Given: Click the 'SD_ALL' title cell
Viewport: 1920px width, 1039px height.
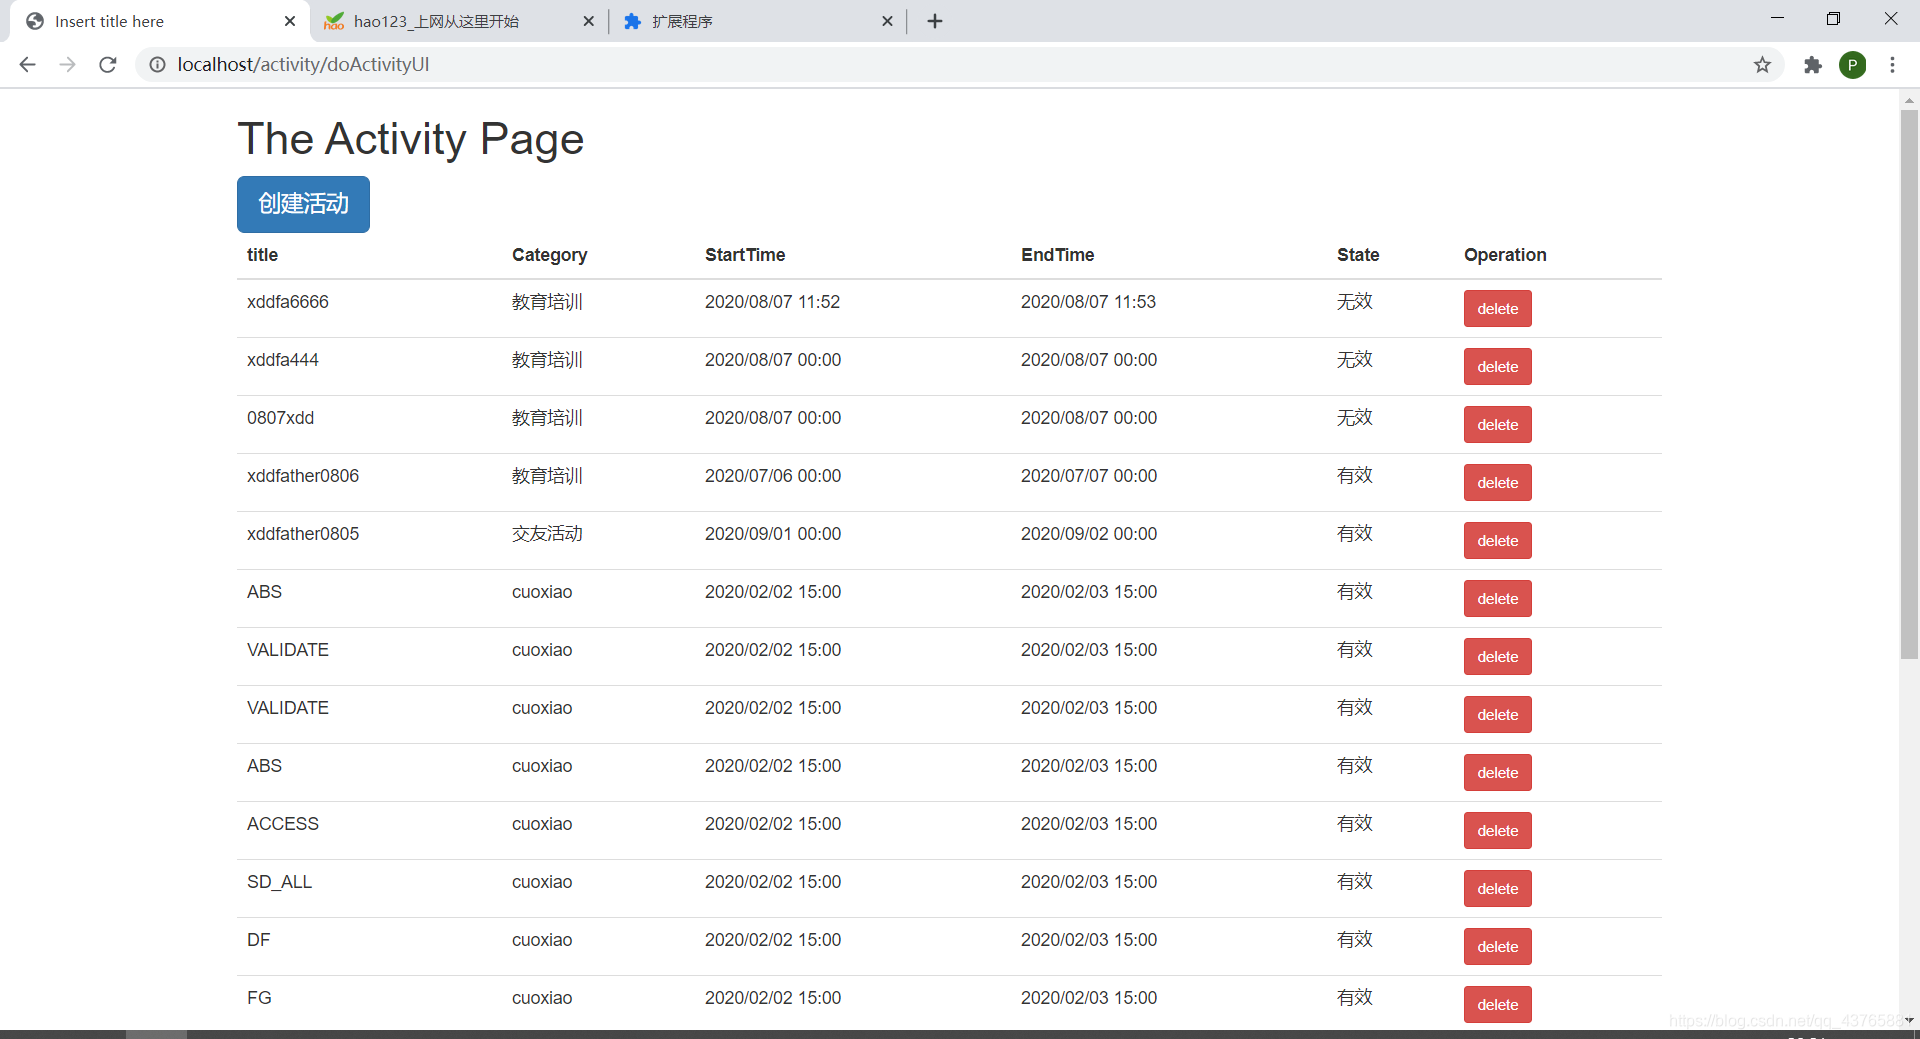Looking at the screenshot, I should [x=279, y=882].
